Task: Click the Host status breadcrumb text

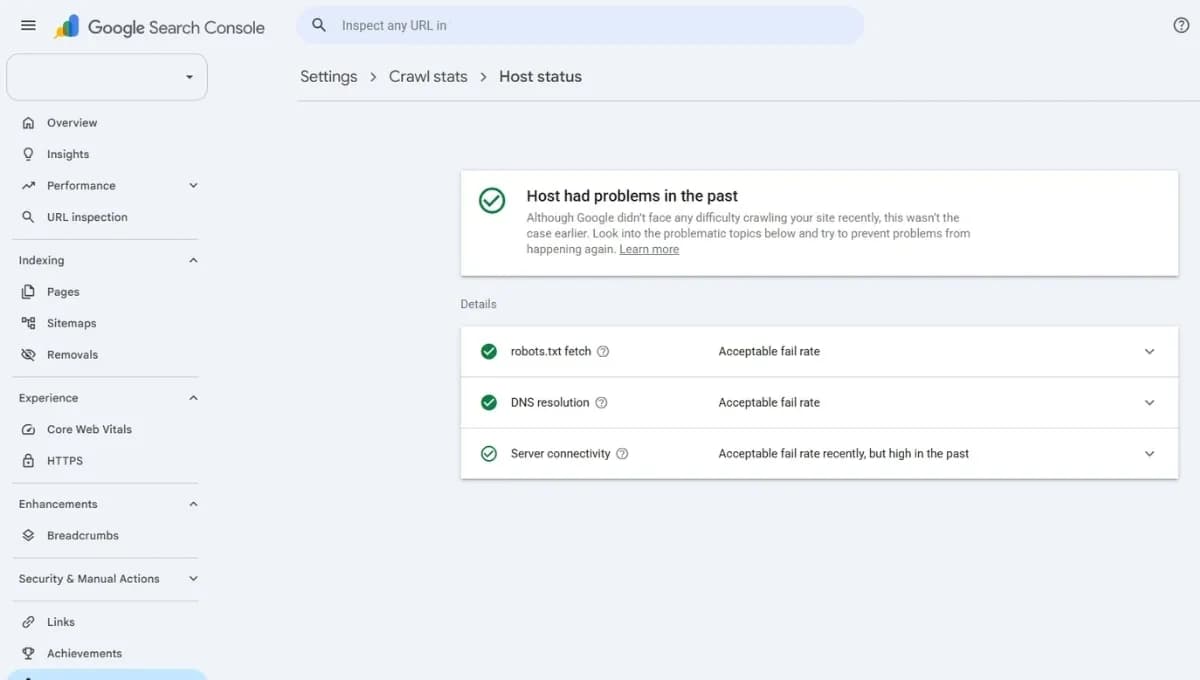Action: pos(540,77)
